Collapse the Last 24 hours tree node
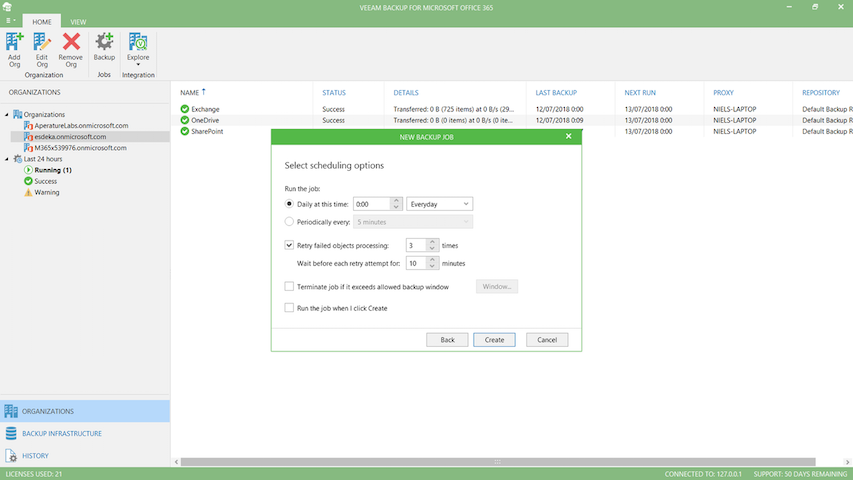The width and height of the screenshot is (853, 480). coord(7,159)
